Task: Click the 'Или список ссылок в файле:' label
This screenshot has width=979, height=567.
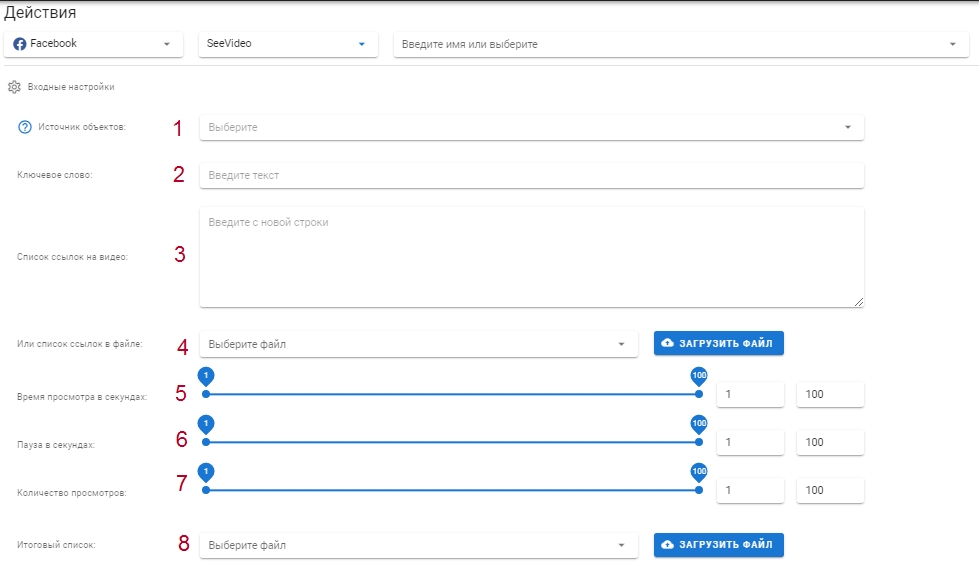Action: click(79, 343)
